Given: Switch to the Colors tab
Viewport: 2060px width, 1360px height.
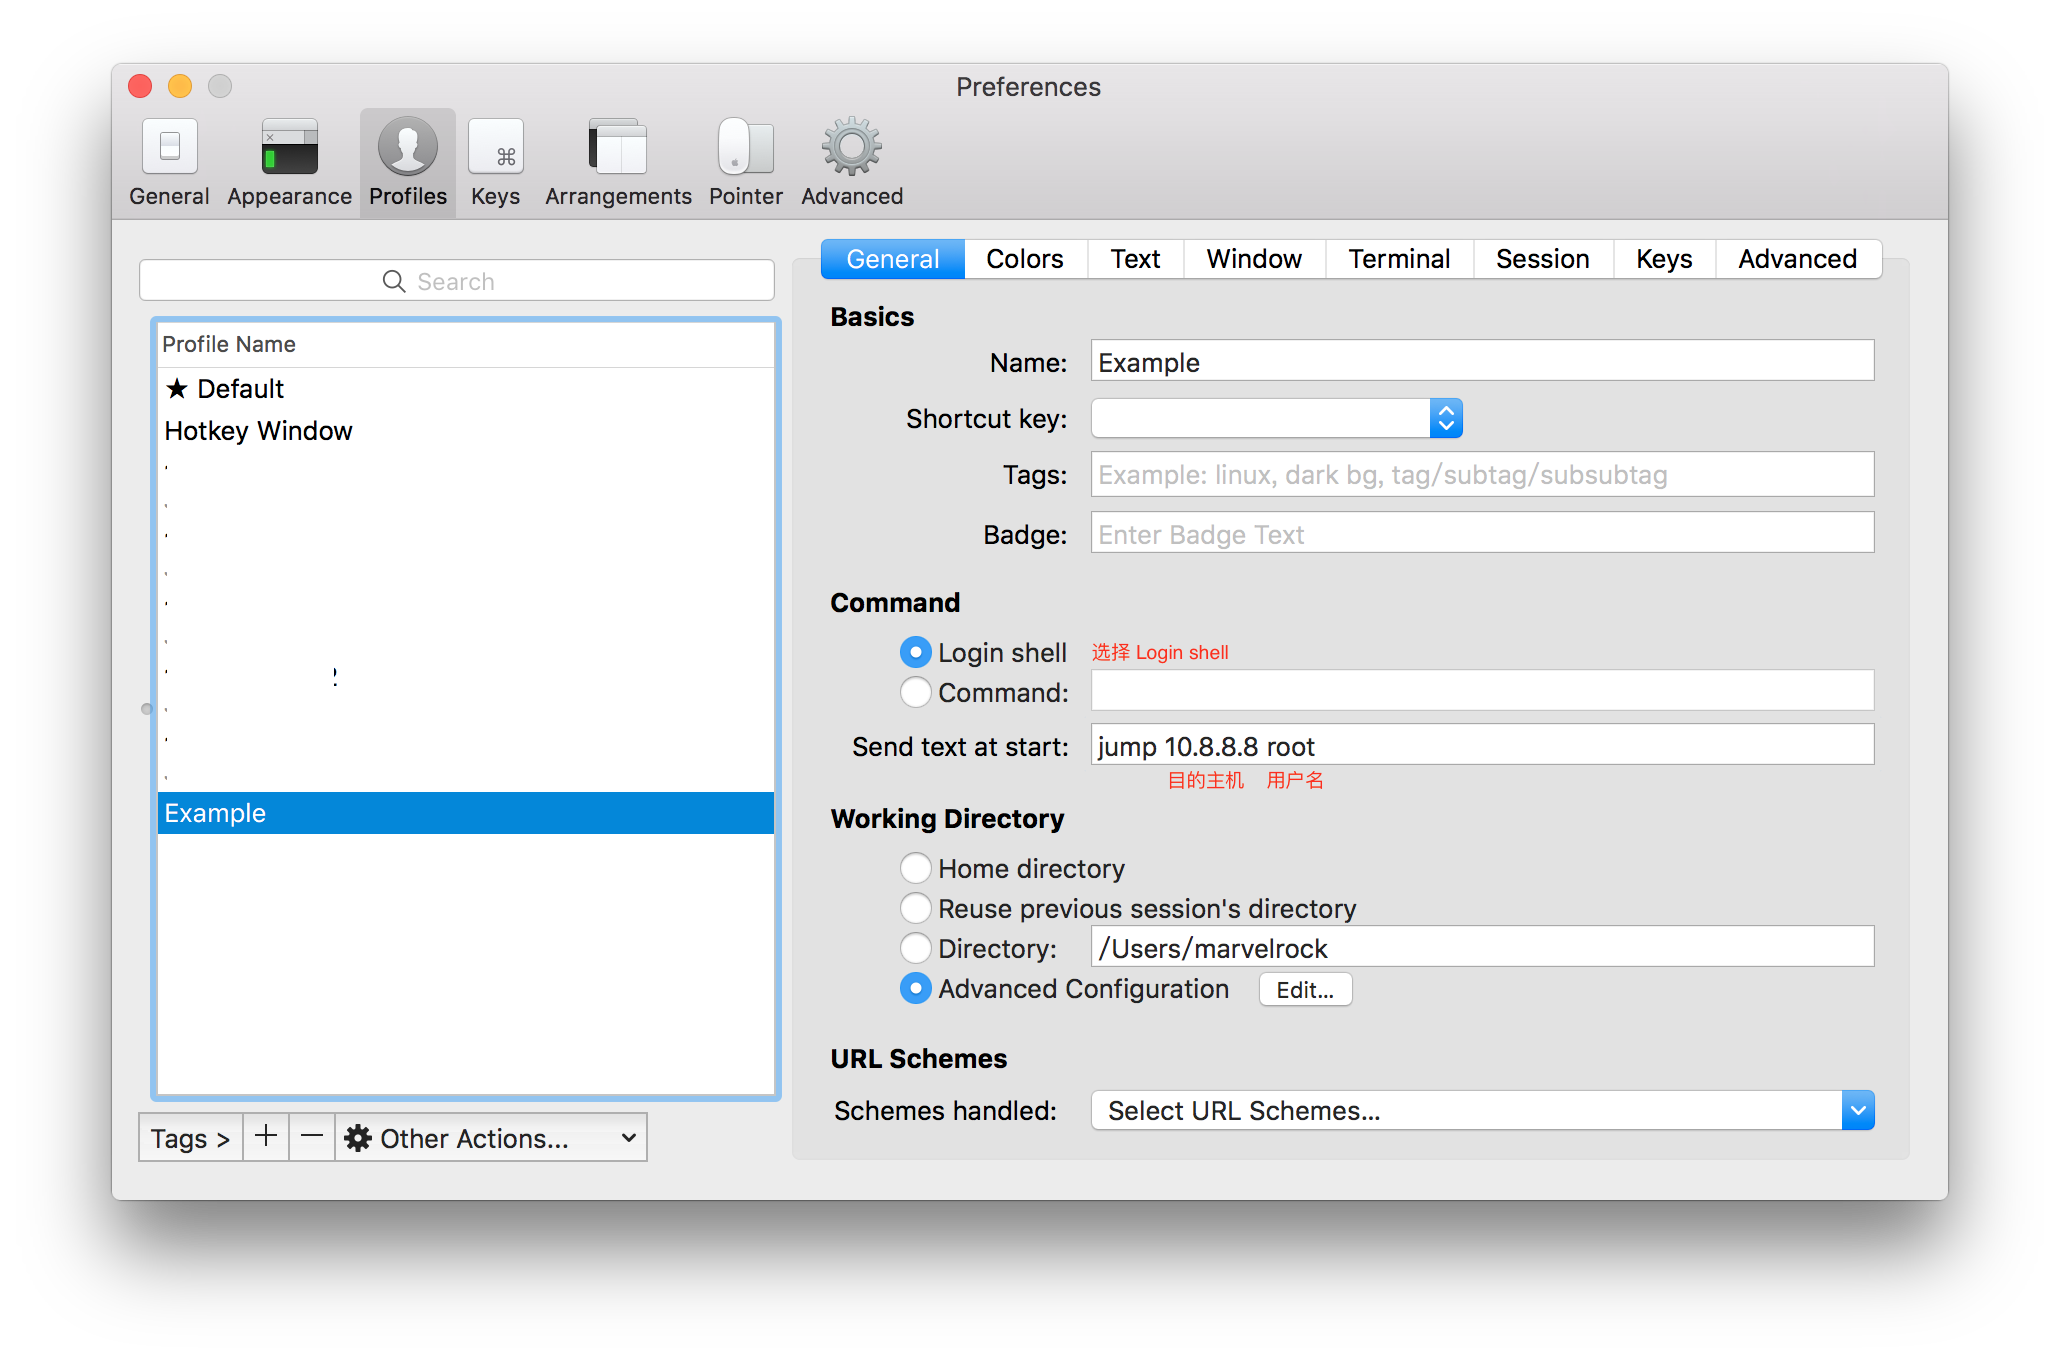Looking at the screenshot, I should point(1025,259).
